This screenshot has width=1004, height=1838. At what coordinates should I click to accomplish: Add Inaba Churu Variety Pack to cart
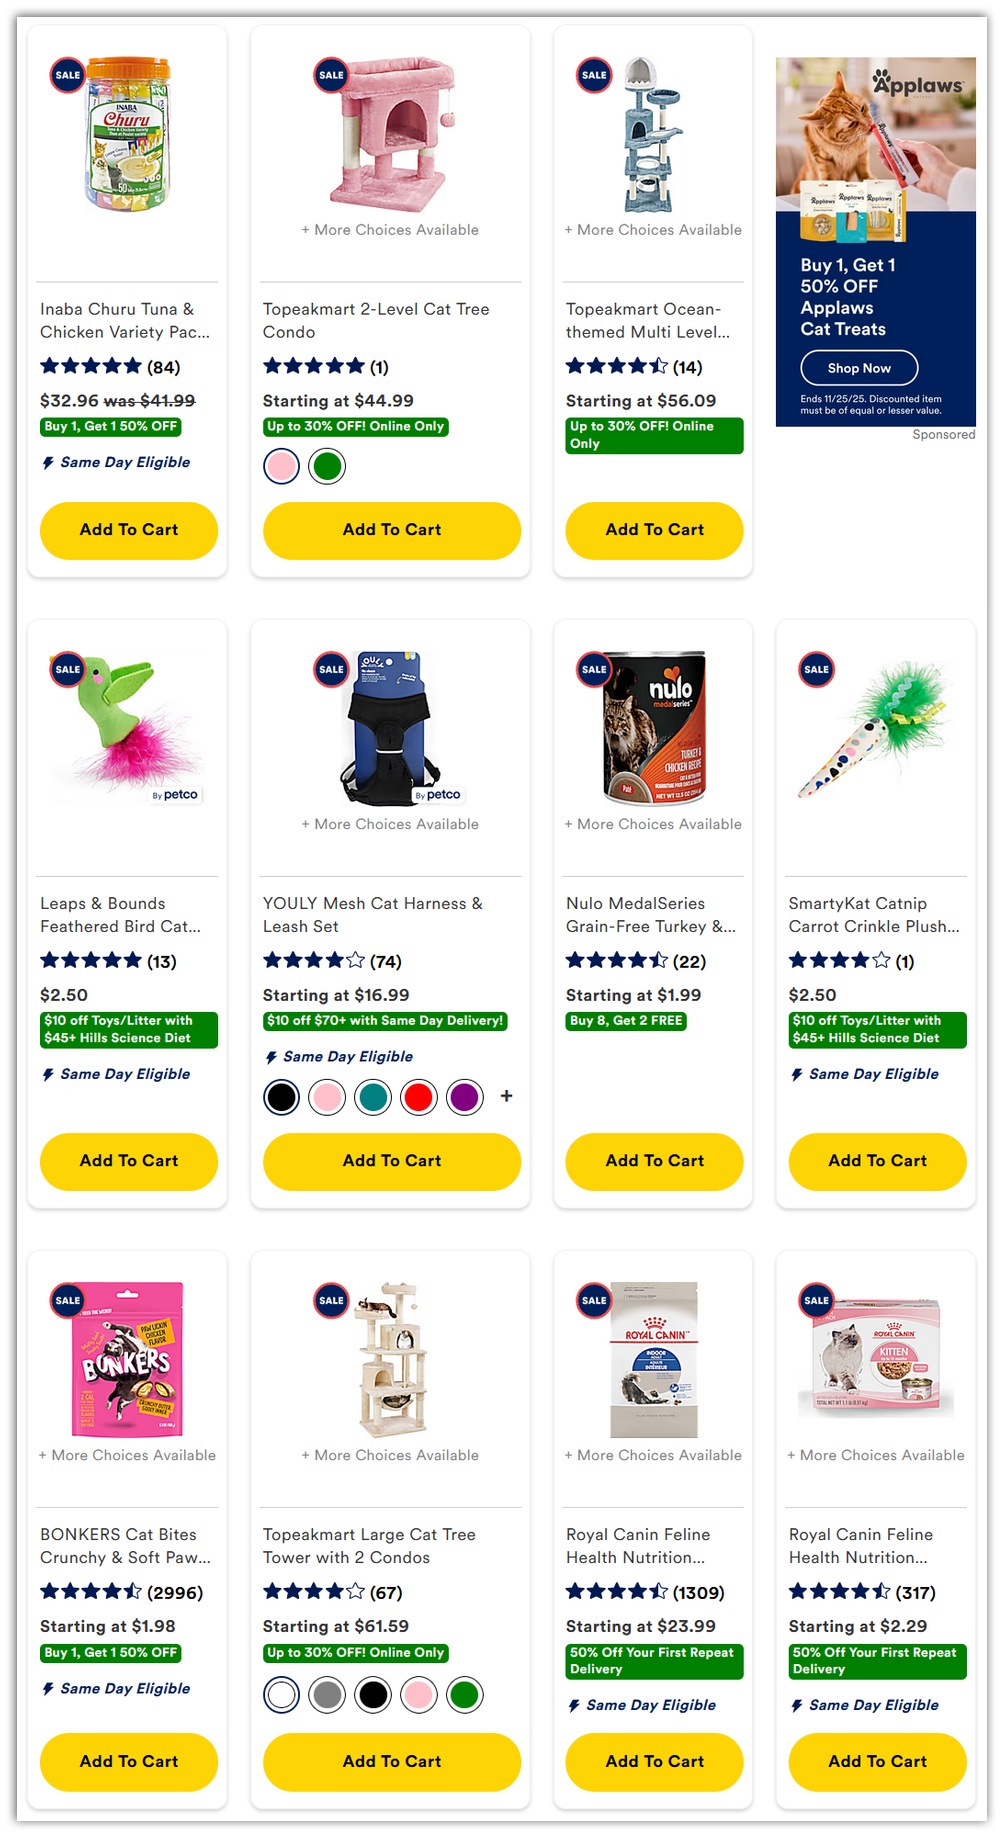[129, 530]
